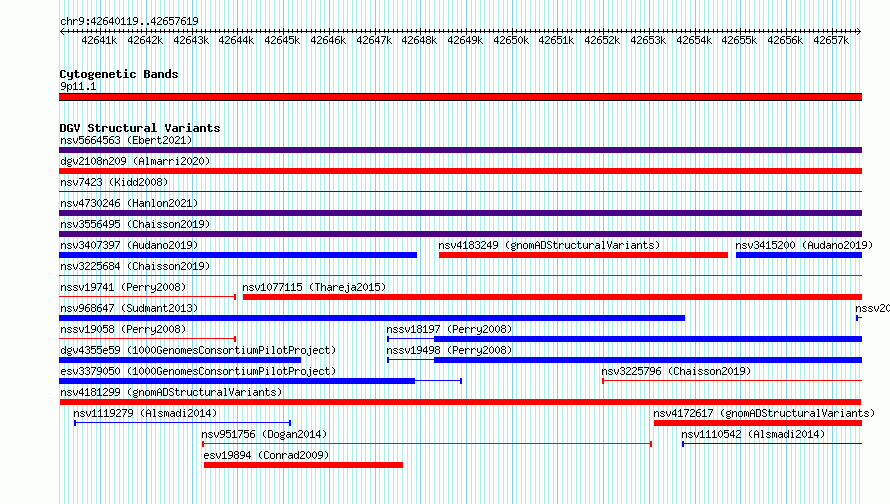Click the 9p11.1 band label
Viewport: 890px width, 504px height.
click(x=78, y=86)
